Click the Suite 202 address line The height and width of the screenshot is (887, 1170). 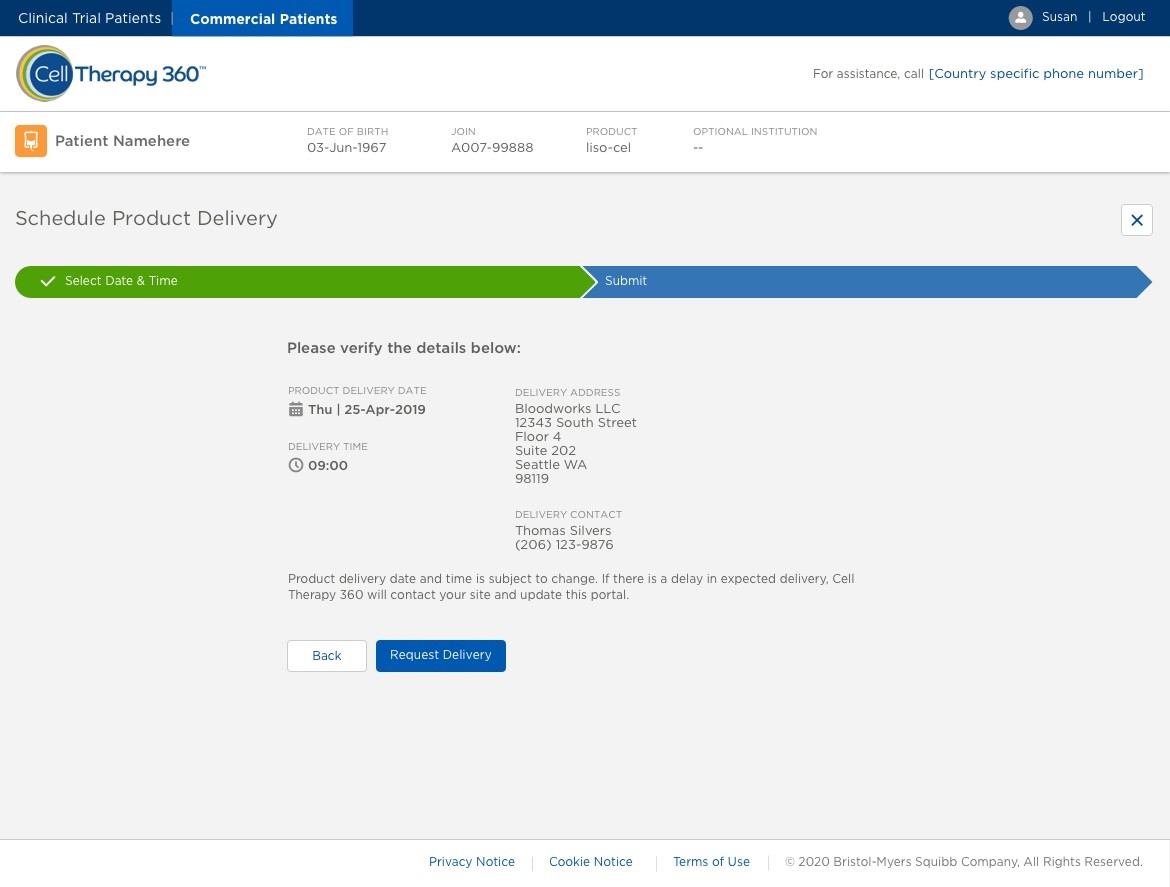tap(545, 451)
